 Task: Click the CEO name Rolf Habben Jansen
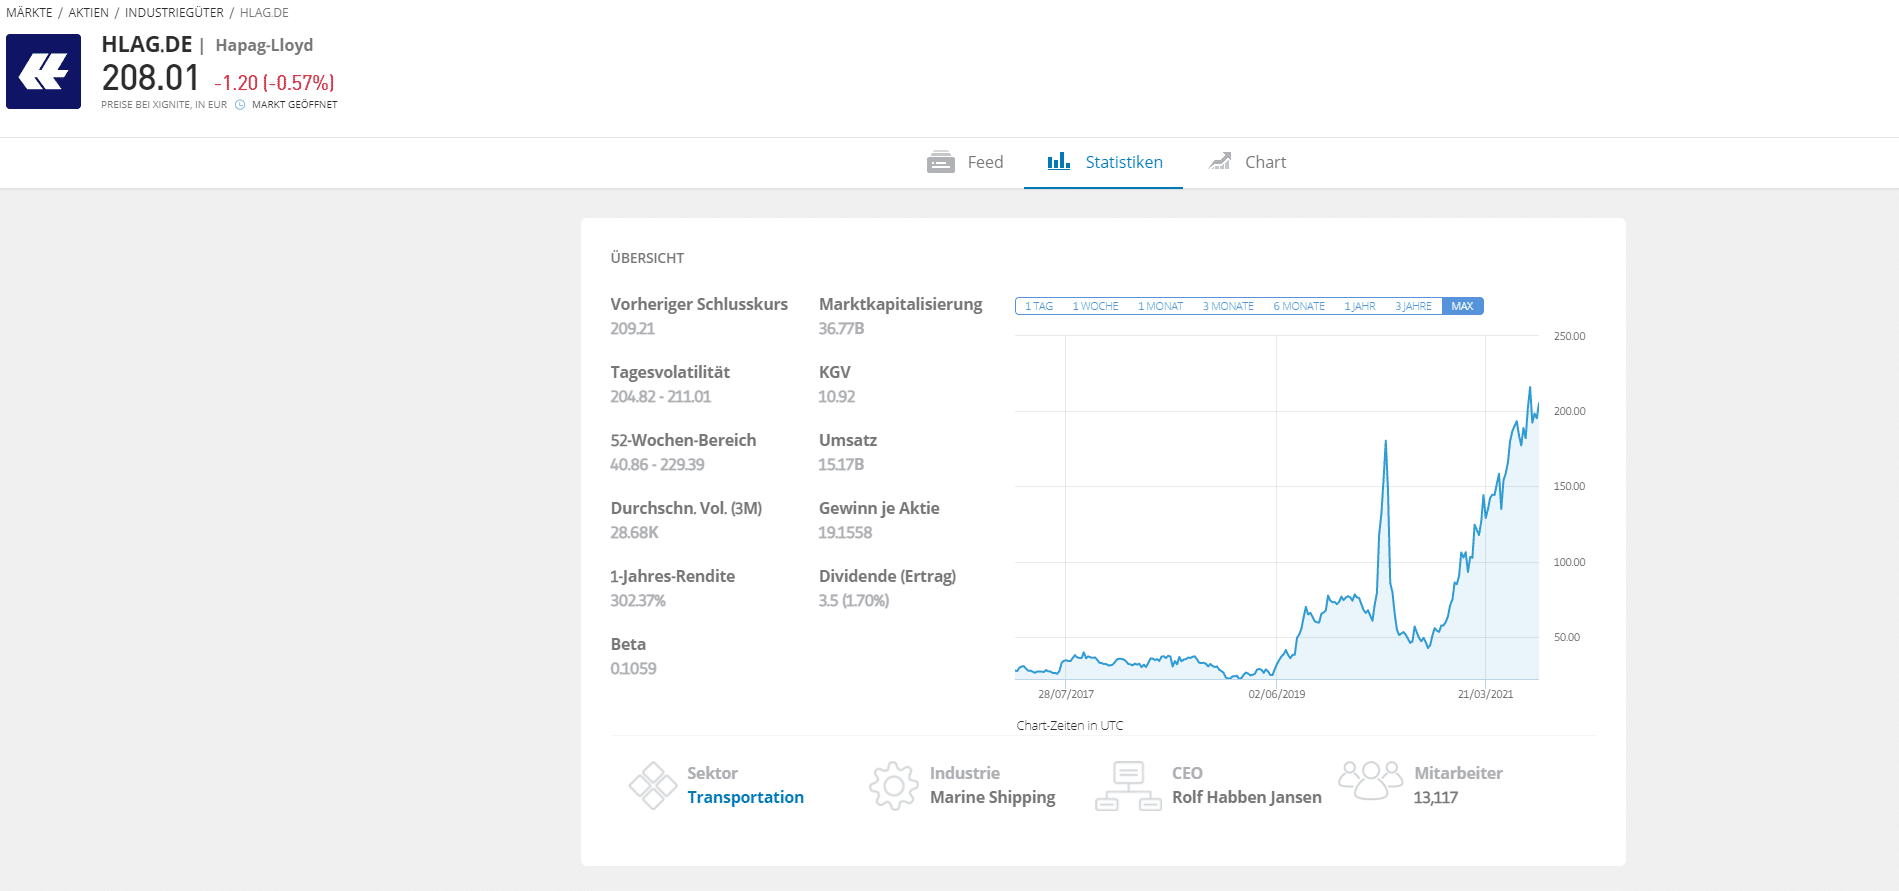coord(1247,797)
